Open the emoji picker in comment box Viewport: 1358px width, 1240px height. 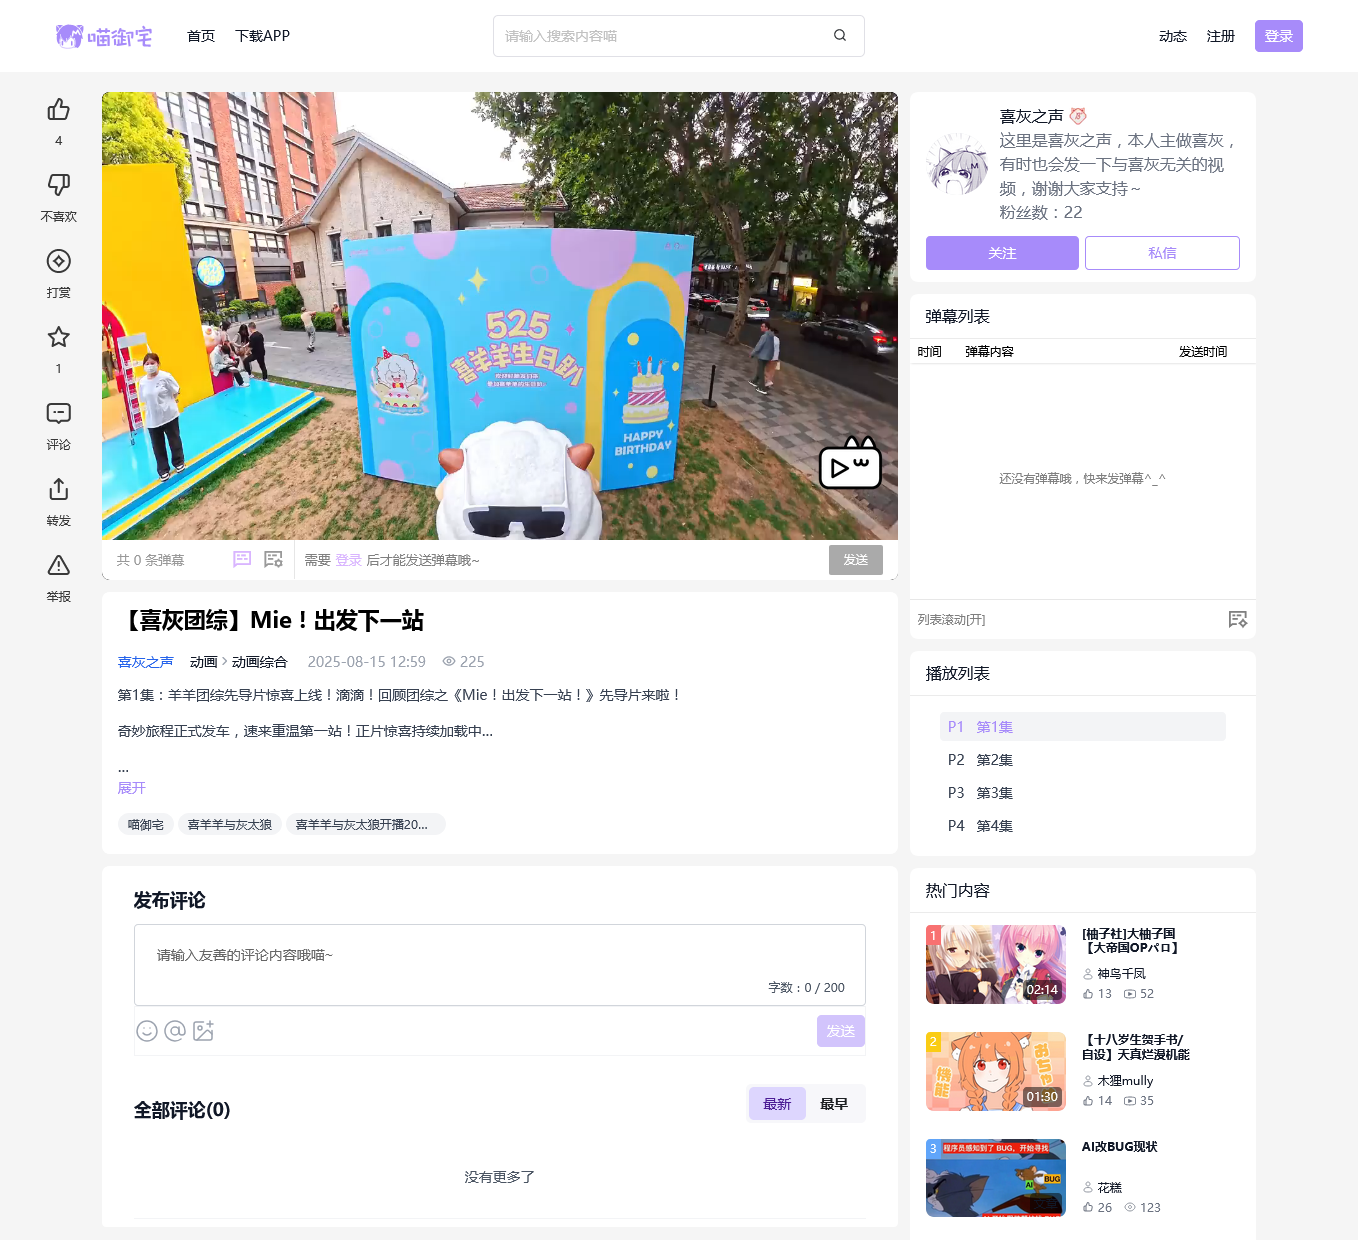[x=147, y=1031]
